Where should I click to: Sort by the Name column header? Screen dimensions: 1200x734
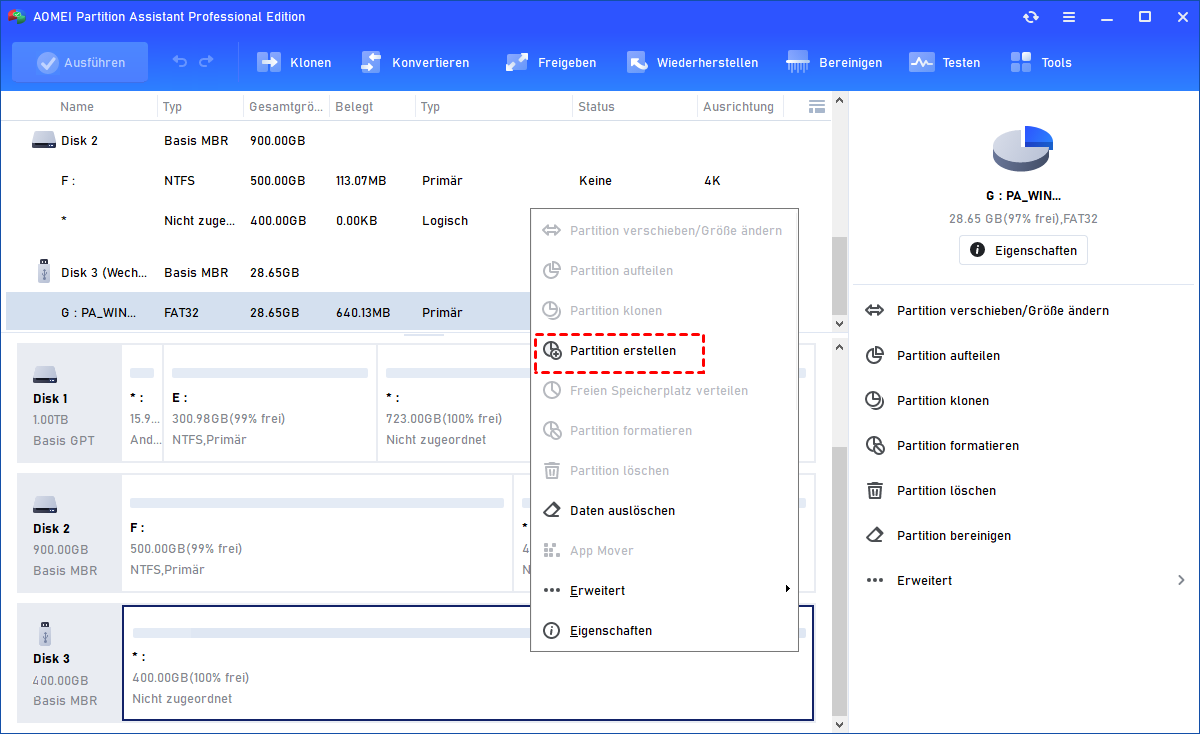click(77, 106)
